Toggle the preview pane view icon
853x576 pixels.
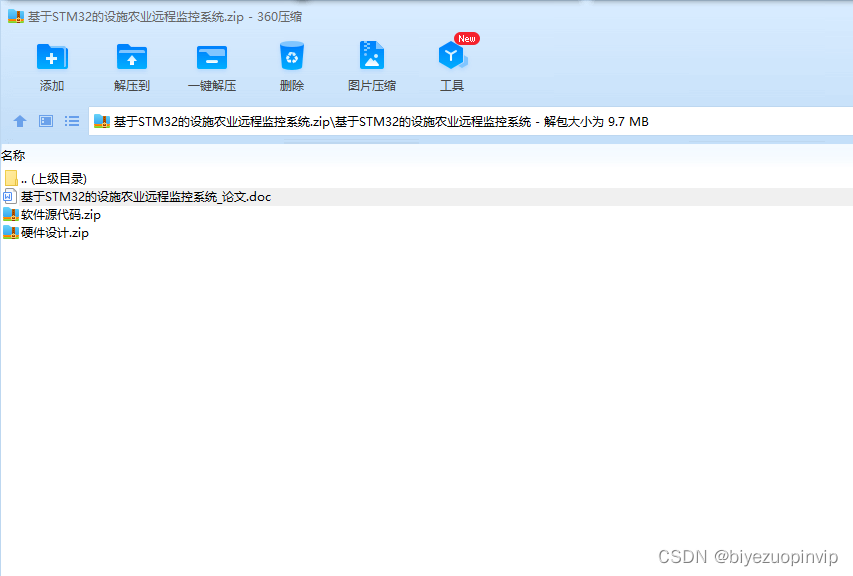point(44,121)
